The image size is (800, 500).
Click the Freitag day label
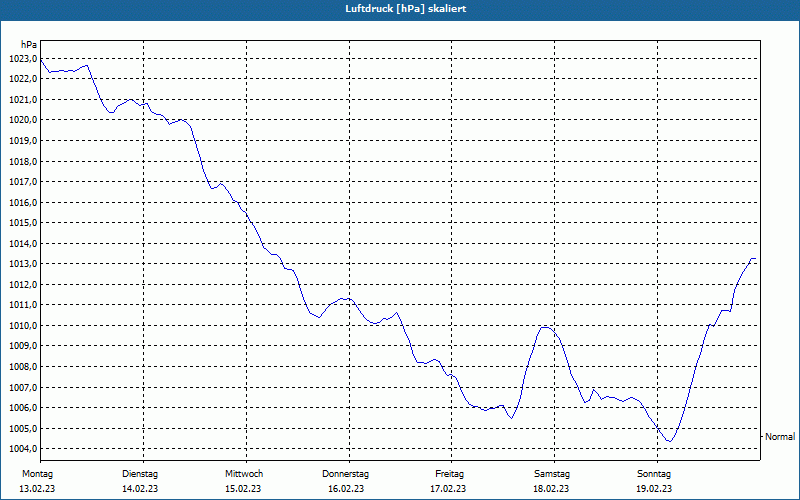pos(449,474)
